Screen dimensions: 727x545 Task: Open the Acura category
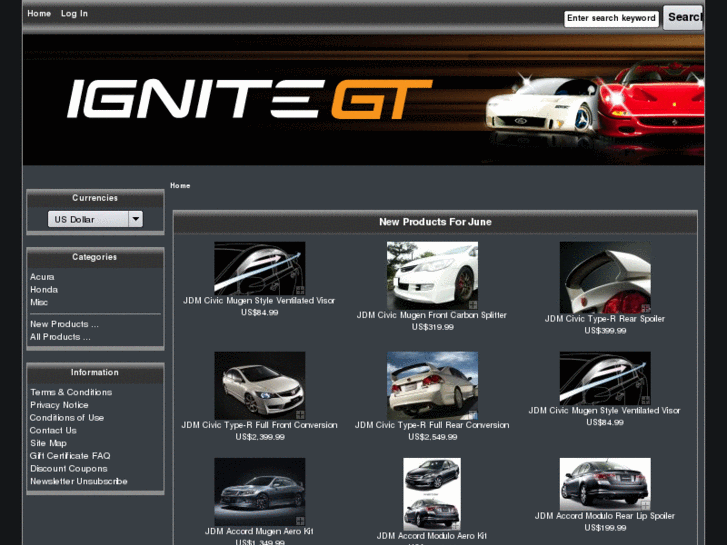(x=42, y=277)
